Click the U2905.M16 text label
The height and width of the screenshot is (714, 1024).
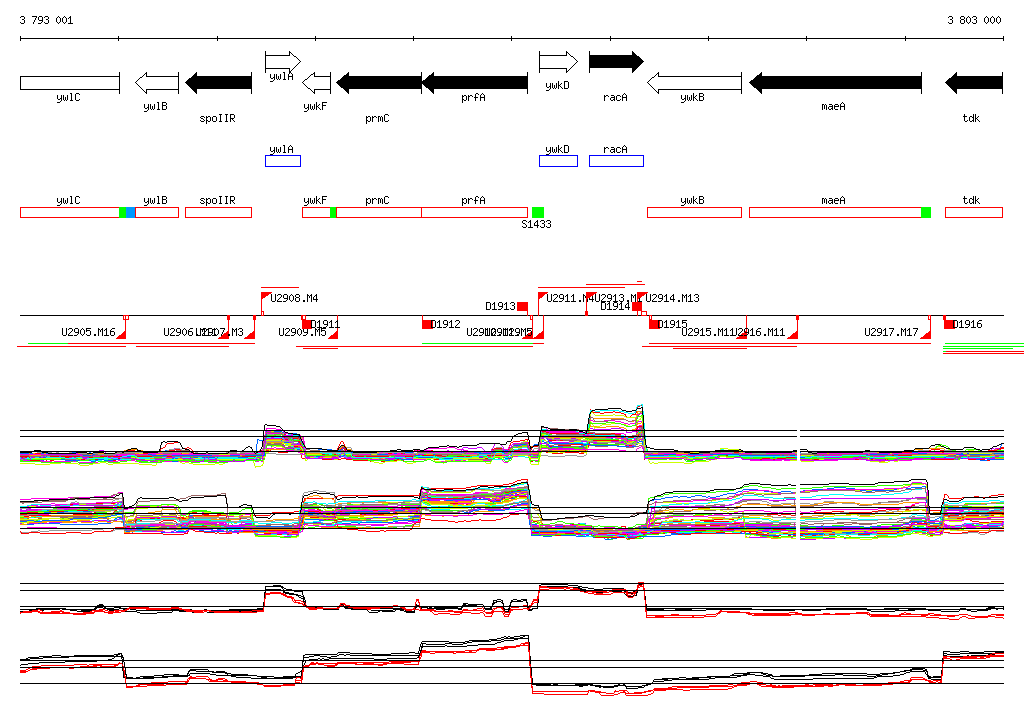(88, 332)
